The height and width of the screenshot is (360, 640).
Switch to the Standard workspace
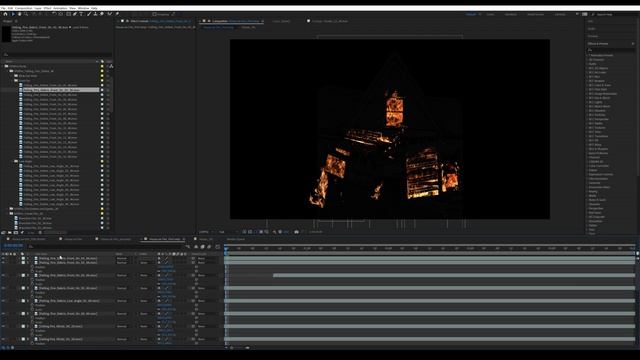(x=511, y=14)
